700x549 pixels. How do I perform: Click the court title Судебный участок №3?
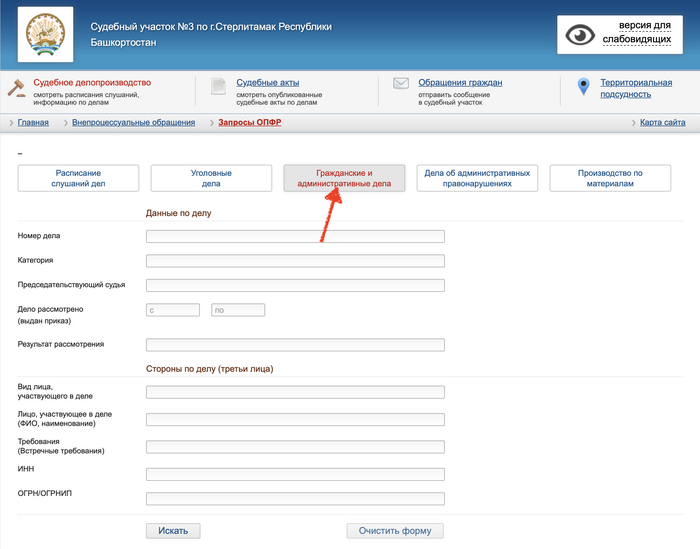pos(211,34)
